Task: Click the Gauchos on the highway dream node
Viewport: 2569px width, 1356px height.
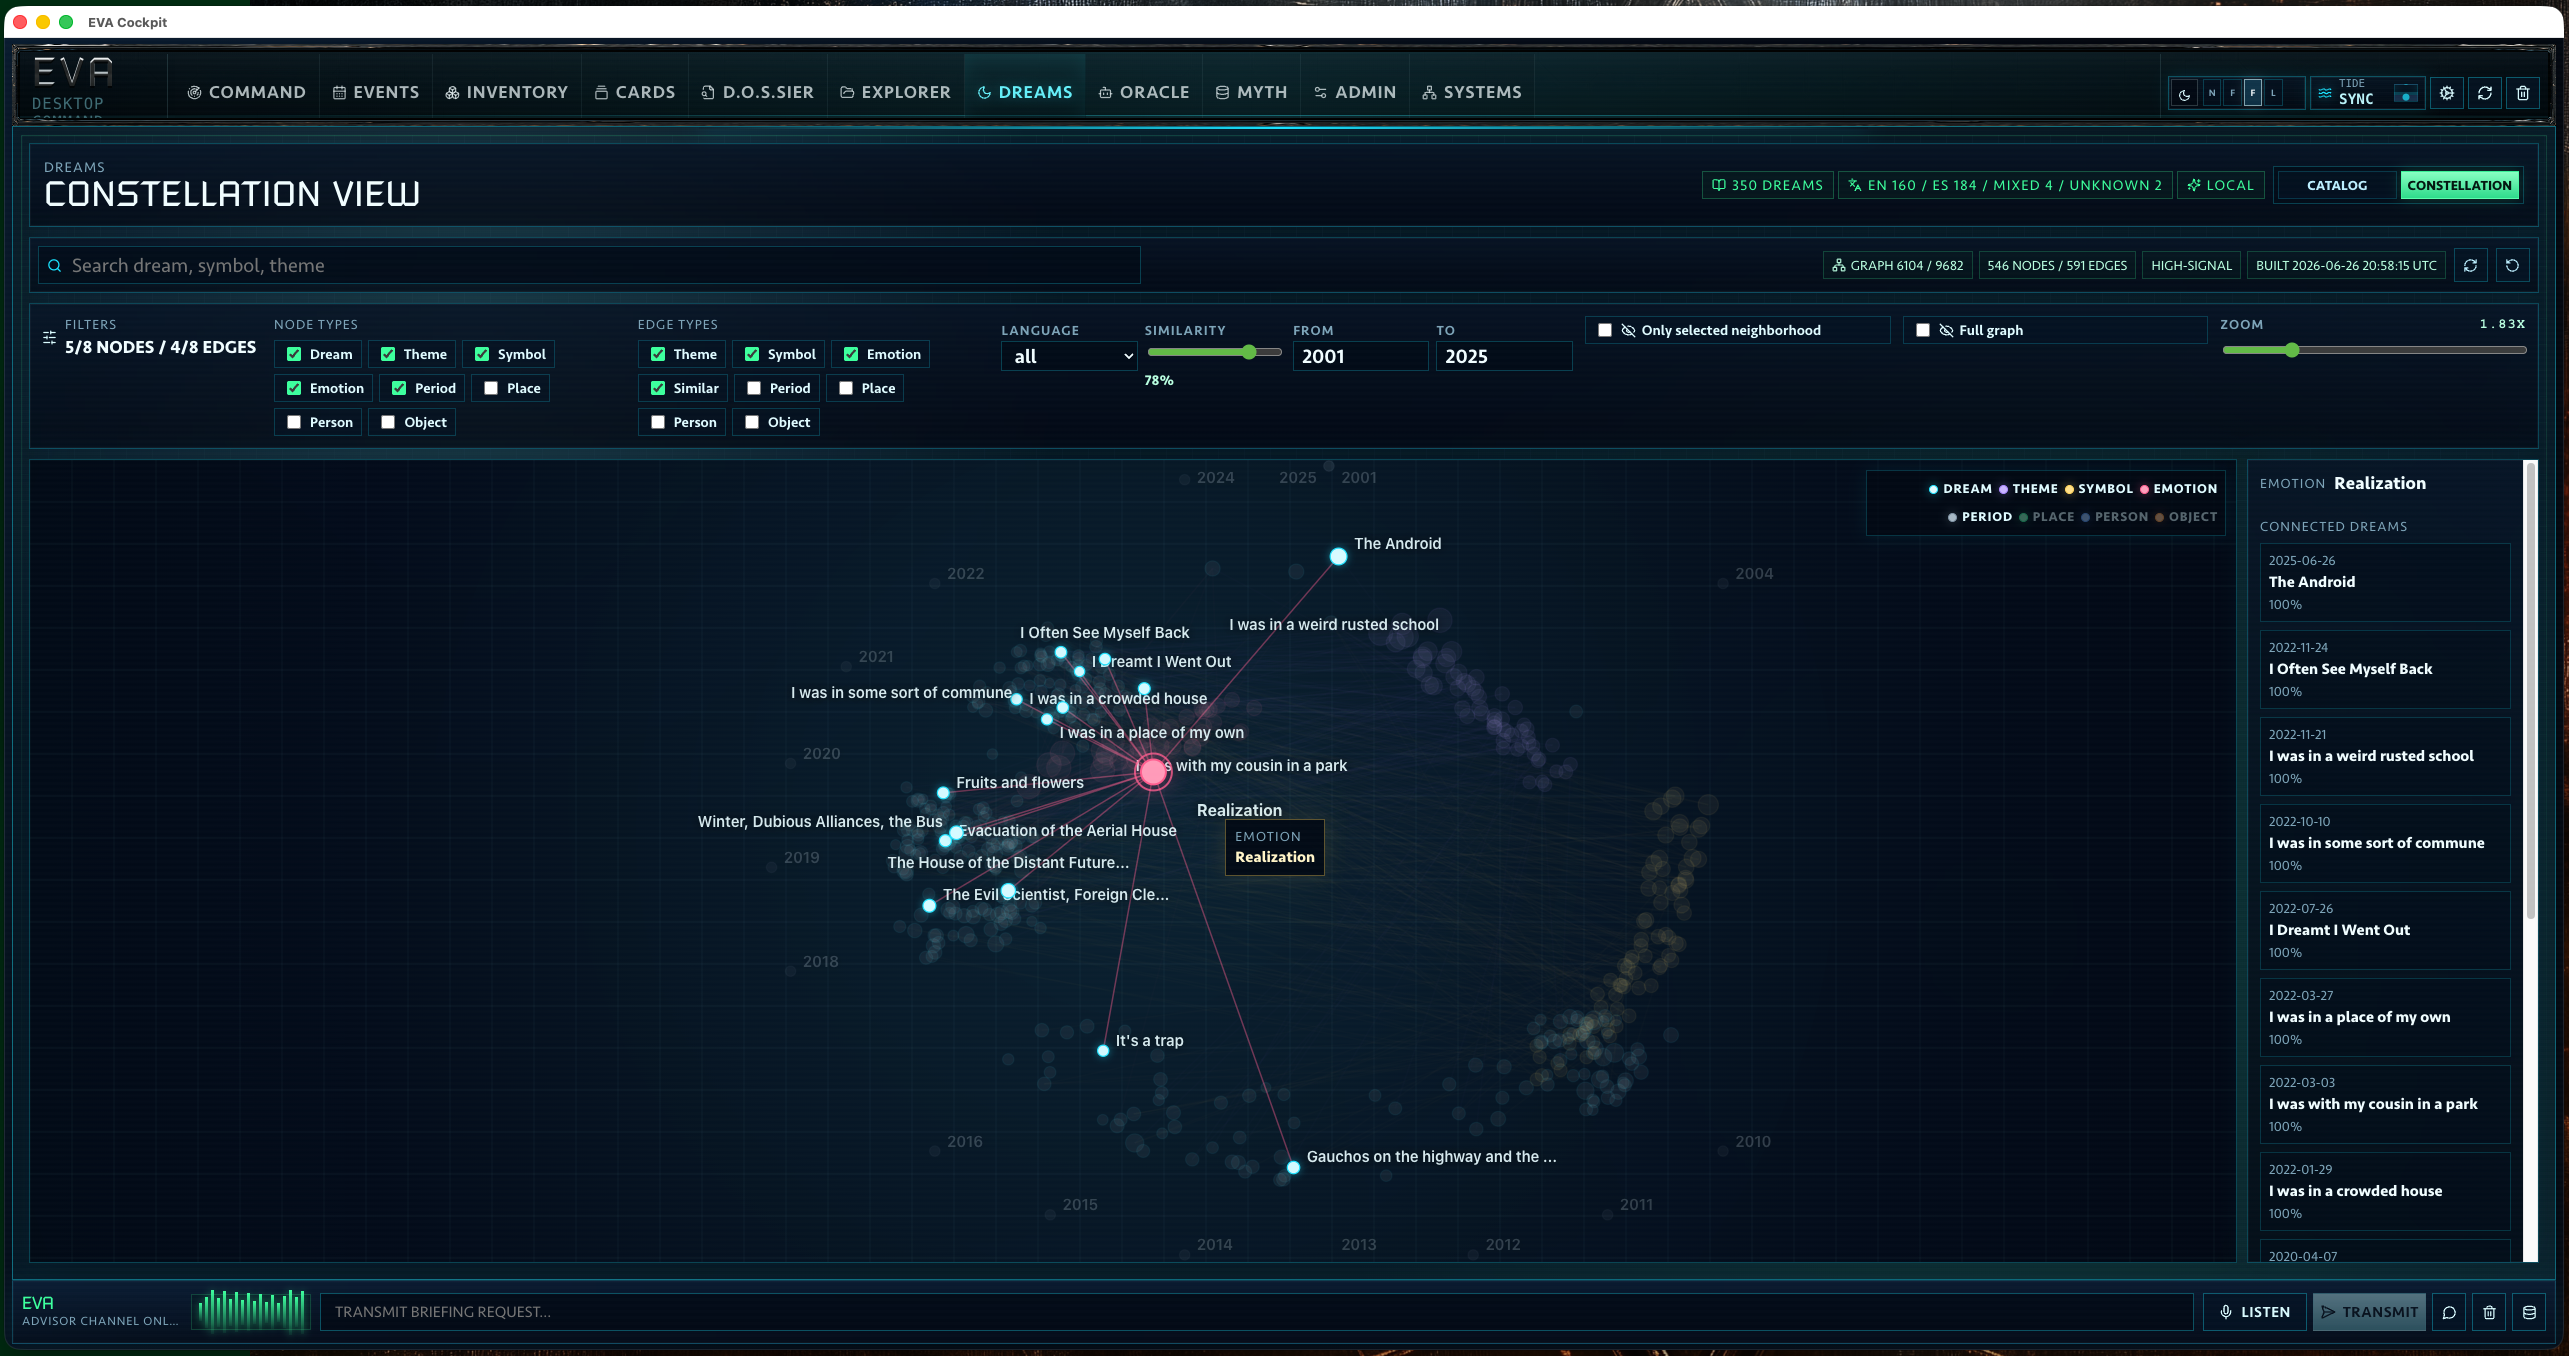Action: point(1293,1167)
